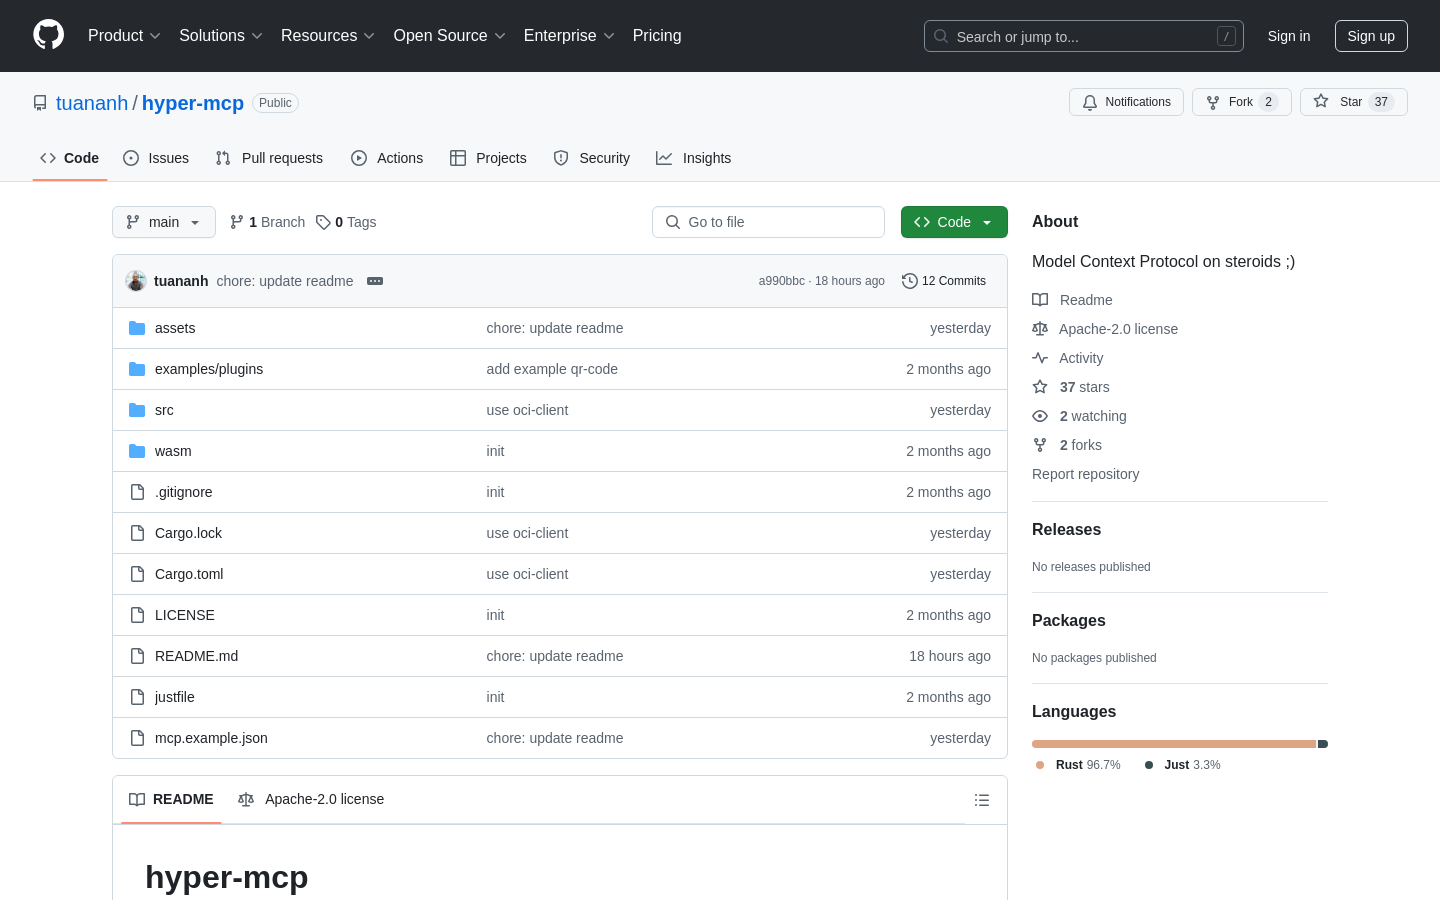1440x900 pixels.
Task: Click the Go to file search box
Action: click(x=768, y=222)
